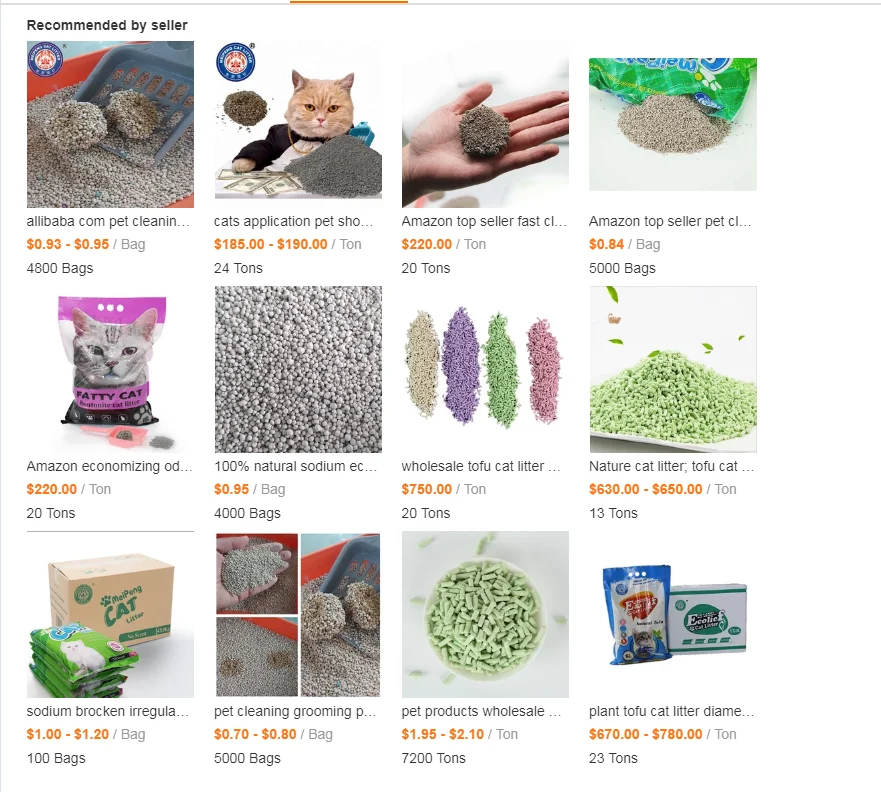
Task: Select the MeiPeng Cat Litter box image
Action: [x=110, y=615]
